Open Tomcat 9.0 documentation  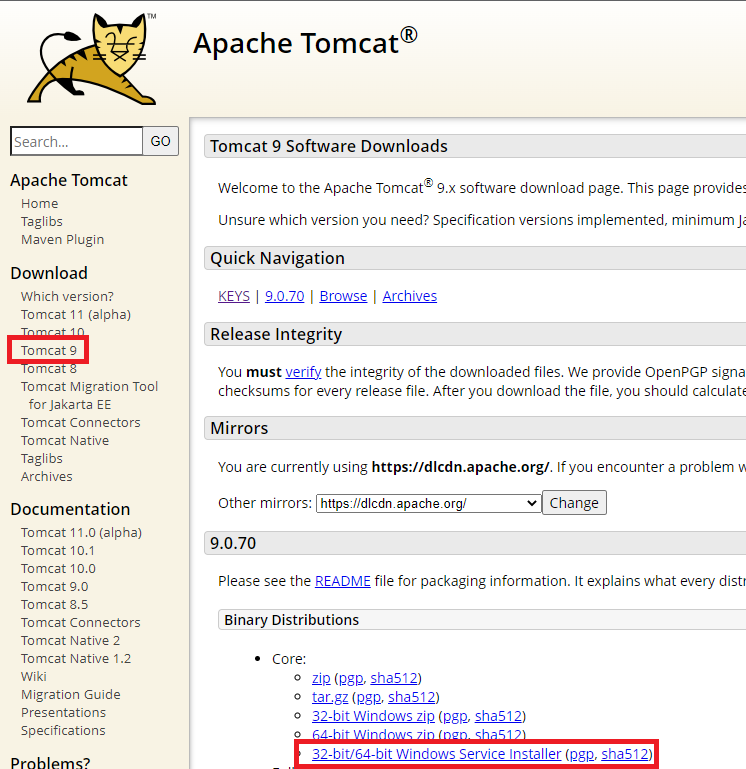point(54,586)
